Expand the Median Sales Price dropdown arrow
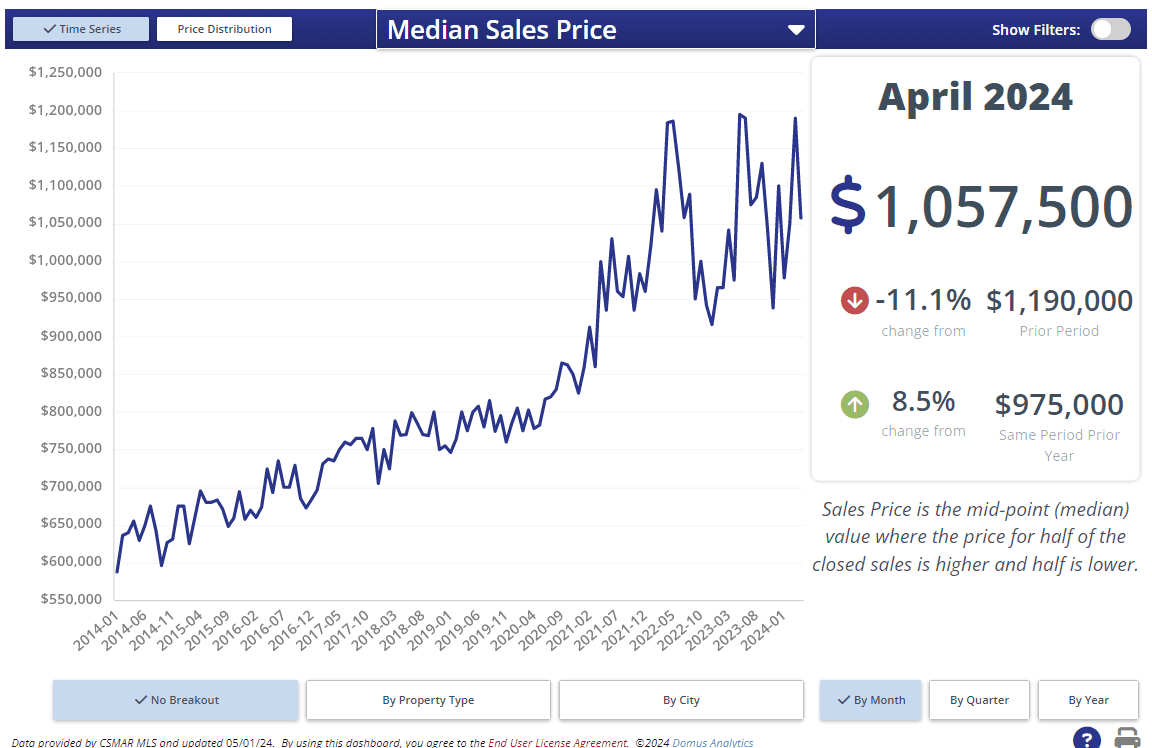This screenshot has height=748, width=1152. pos(796,30)
